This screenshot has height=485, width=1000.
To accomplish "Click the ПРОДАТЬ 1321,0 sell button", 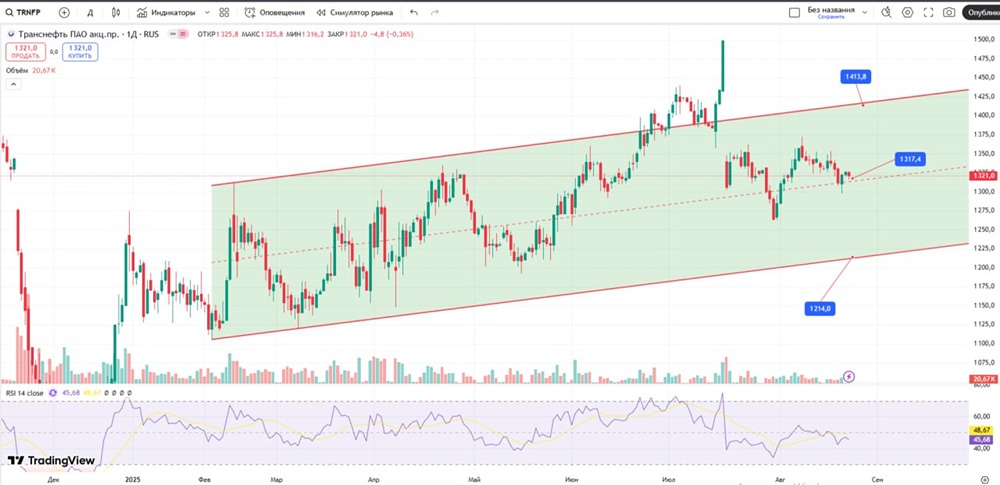I will tap(26, 52).
